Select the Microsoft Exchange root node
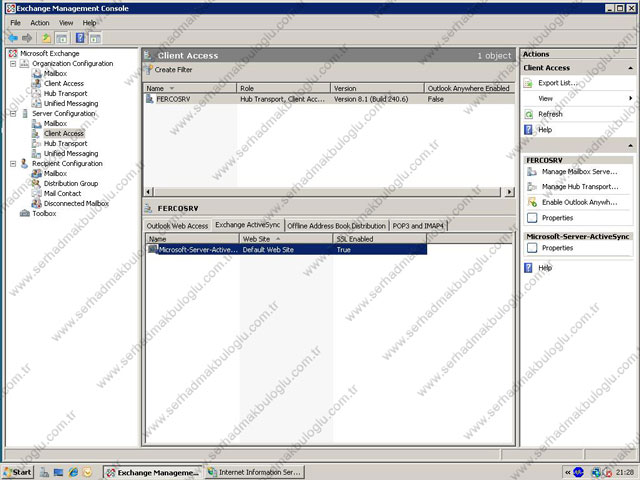 (49, 53)
